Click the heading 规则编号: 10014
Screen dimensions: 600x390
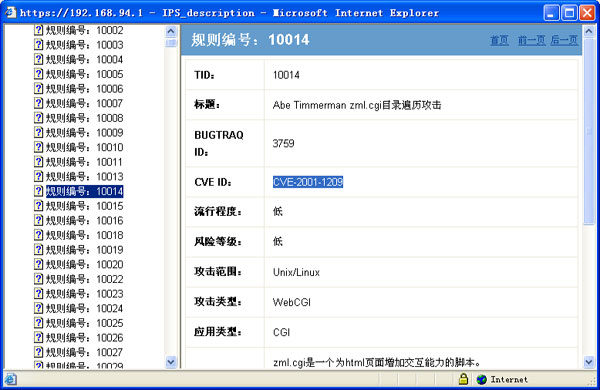click(250, 40)
